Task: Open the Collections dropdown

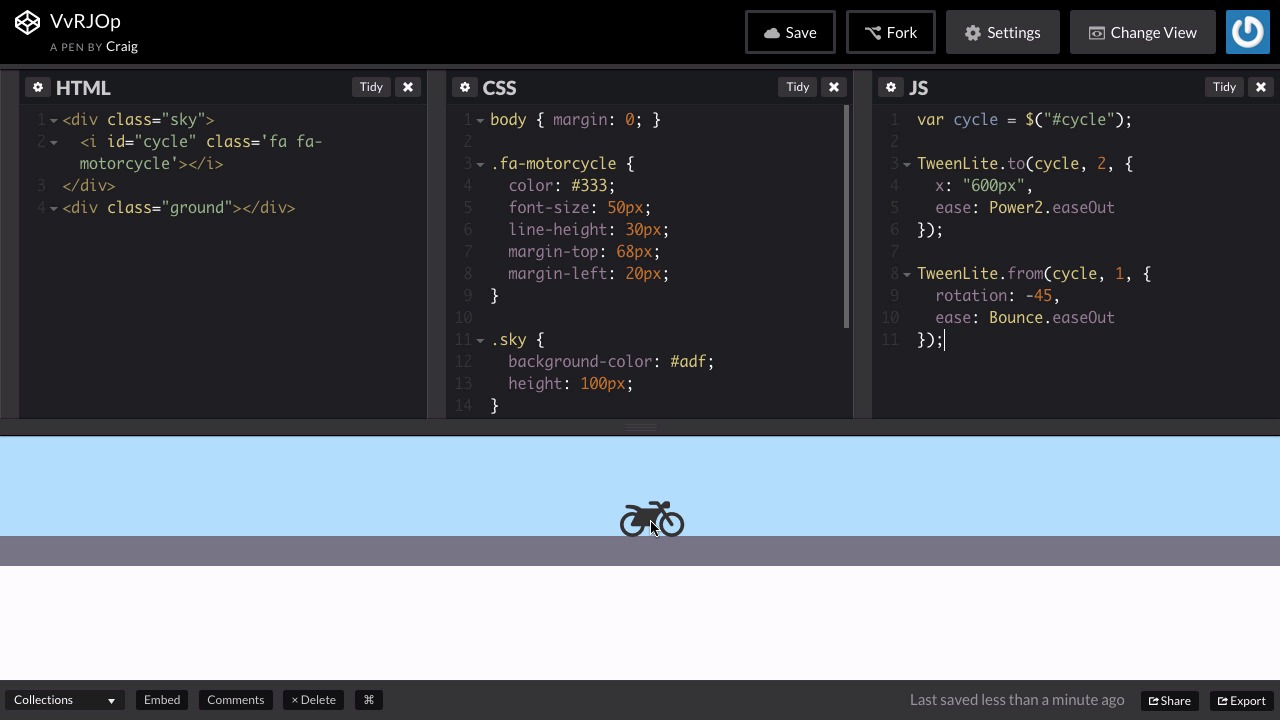Action: click(x=64, y=700)
